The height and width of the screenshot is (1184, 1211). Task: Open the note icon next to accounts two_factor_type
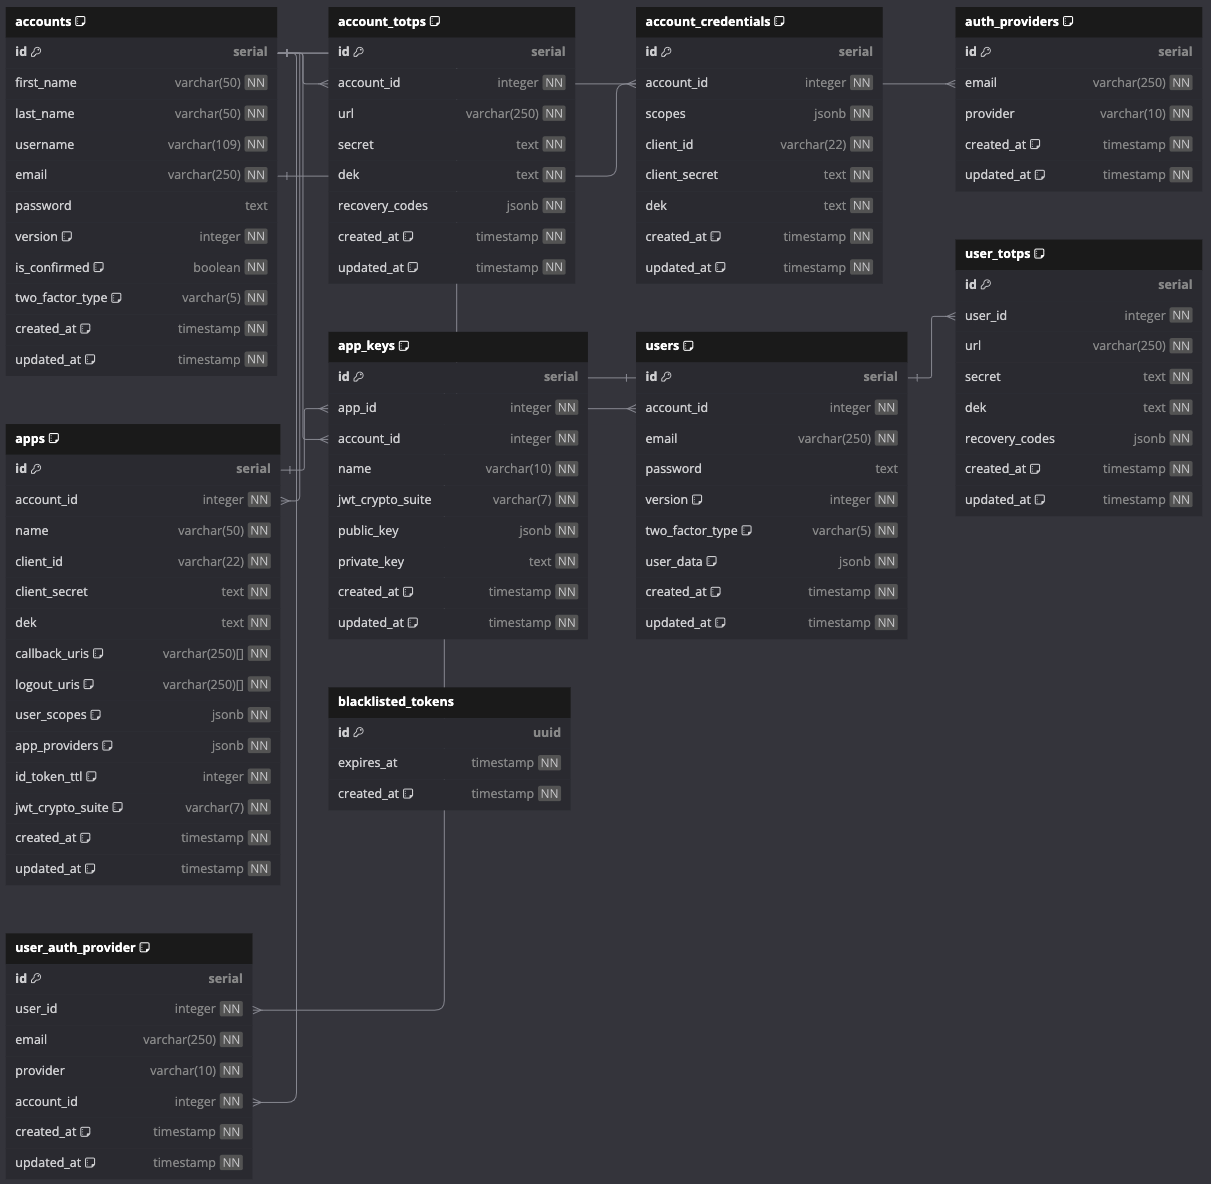(117, 298)
